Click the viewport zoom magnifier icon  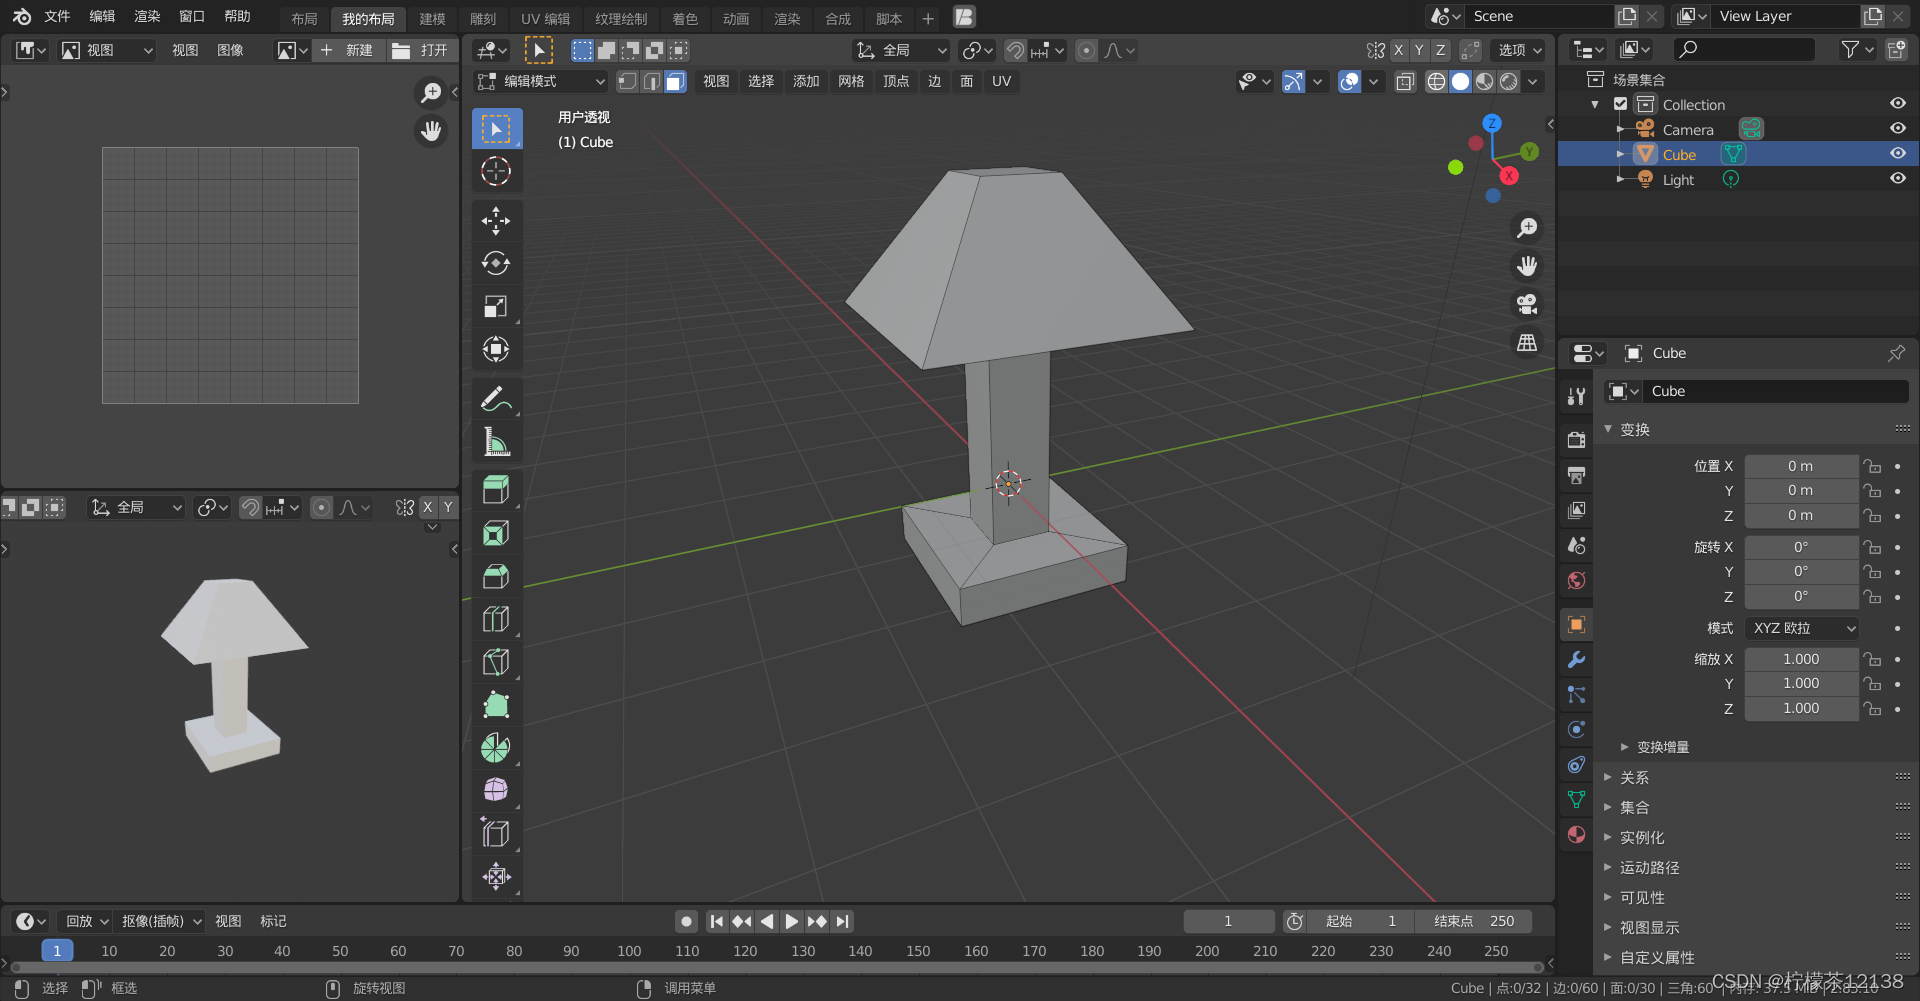coord(1527,228)
